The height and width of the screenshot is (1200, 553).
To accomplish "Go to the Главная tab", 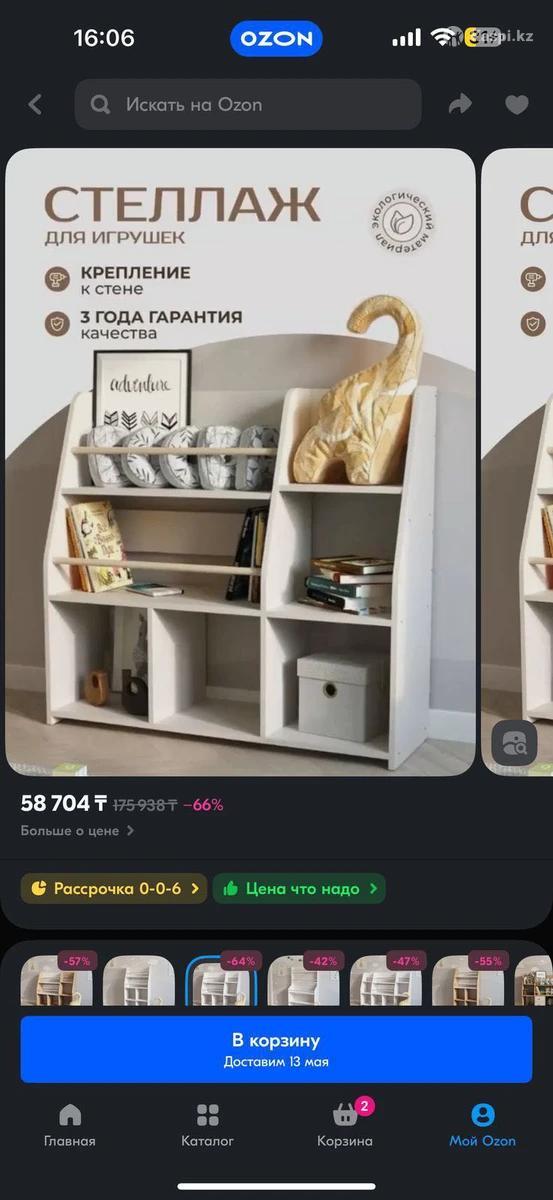I will click(70, 1125).
